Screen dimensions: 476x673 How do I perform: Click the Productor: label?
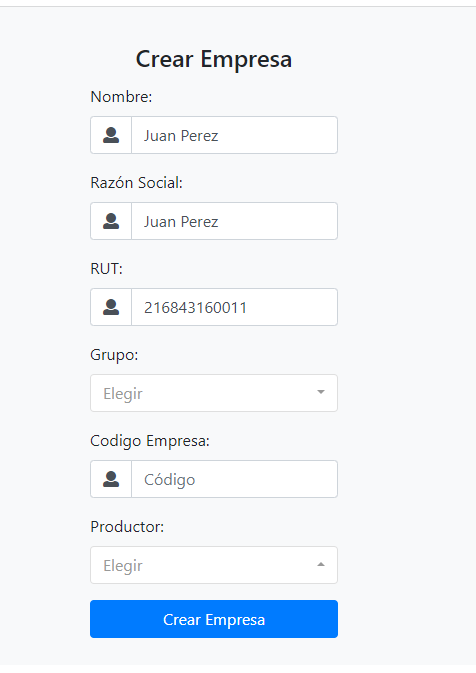coord(127,527)
